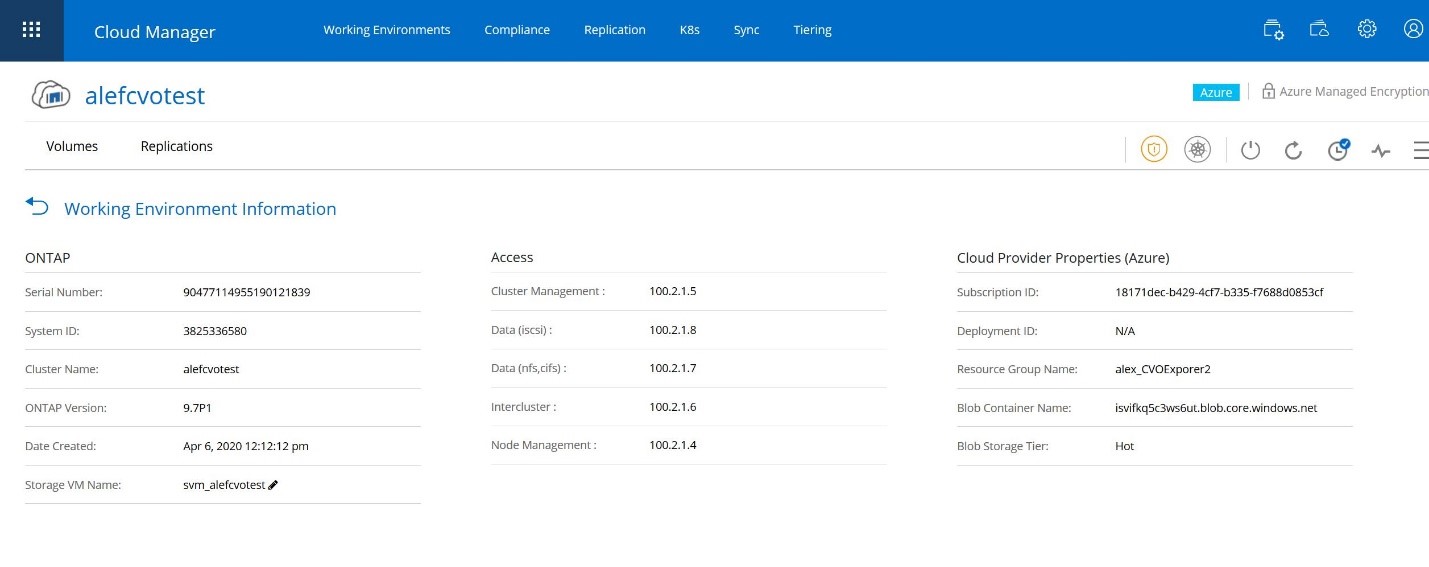Click the Working Environment Information heading
The width and height of the screenshot is (1429, 567).
[200, 209]
